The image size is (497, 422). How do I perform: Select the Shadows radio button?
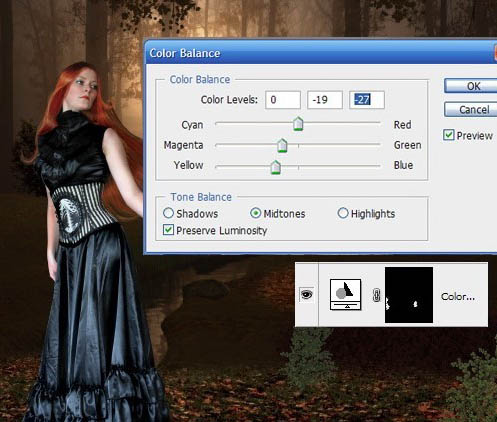(169, 213)
